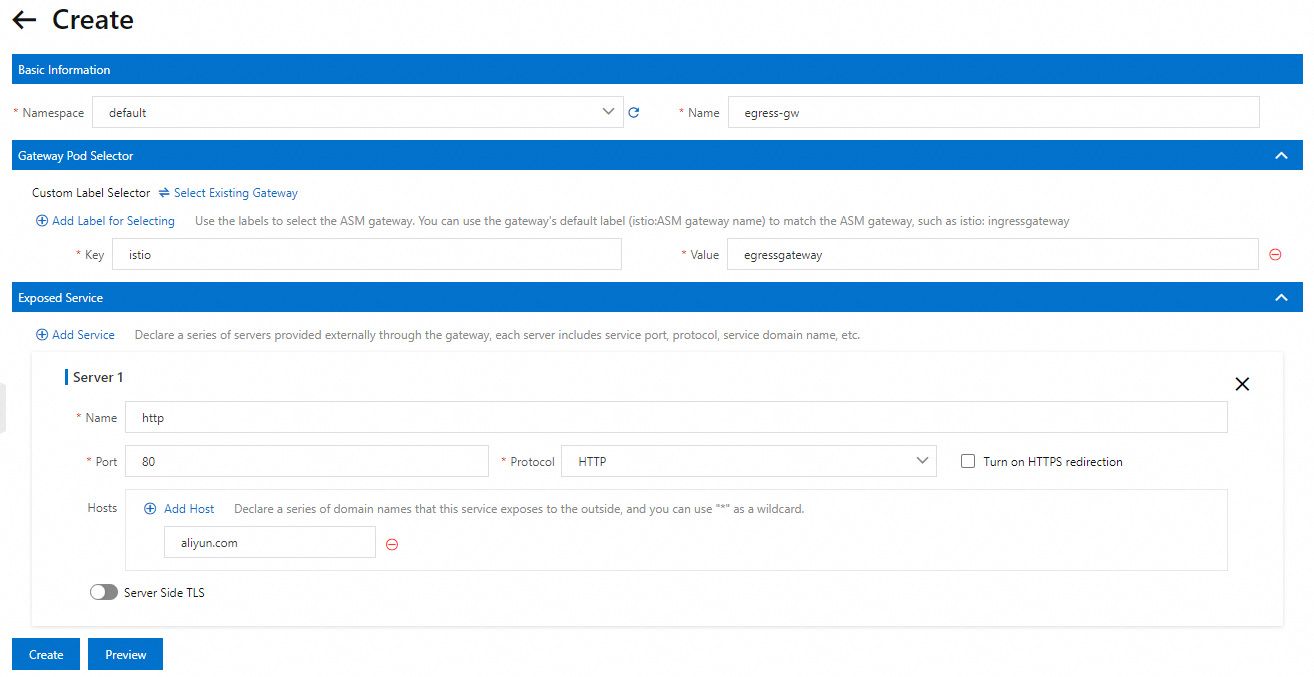1314x677 pixels.
Task: Click the Add Service plus icon
Action: (42, 335)
